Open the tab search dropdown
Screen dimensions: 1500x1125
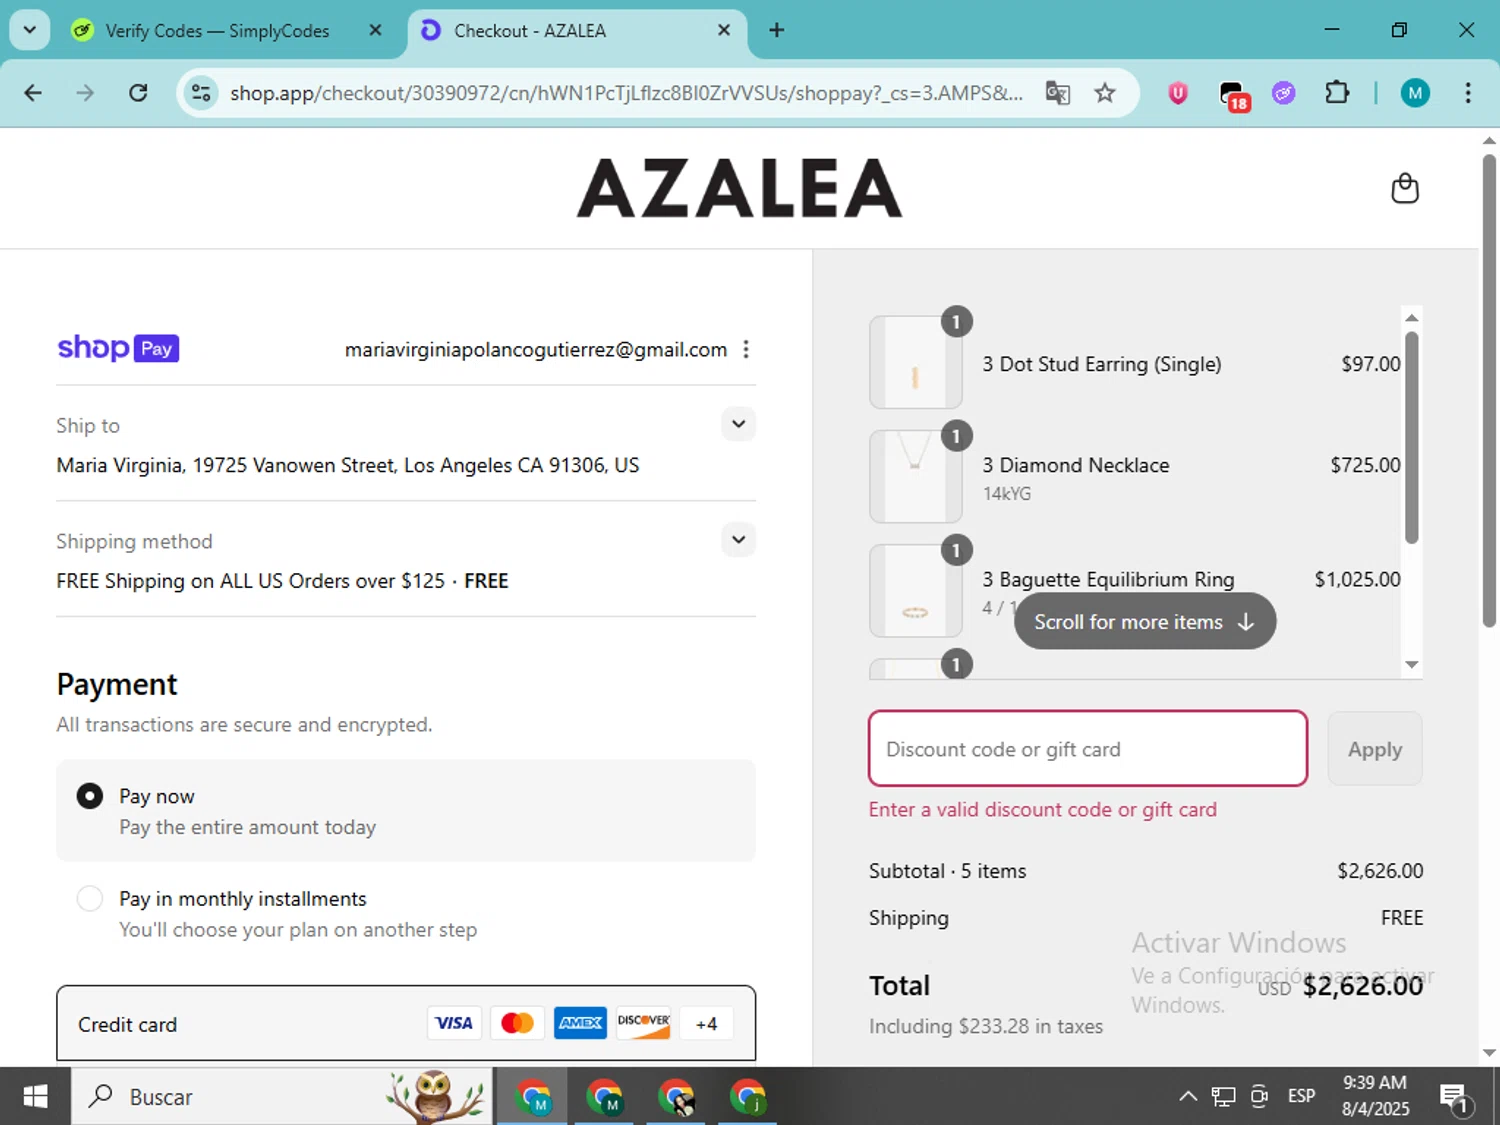click(30, 30)
